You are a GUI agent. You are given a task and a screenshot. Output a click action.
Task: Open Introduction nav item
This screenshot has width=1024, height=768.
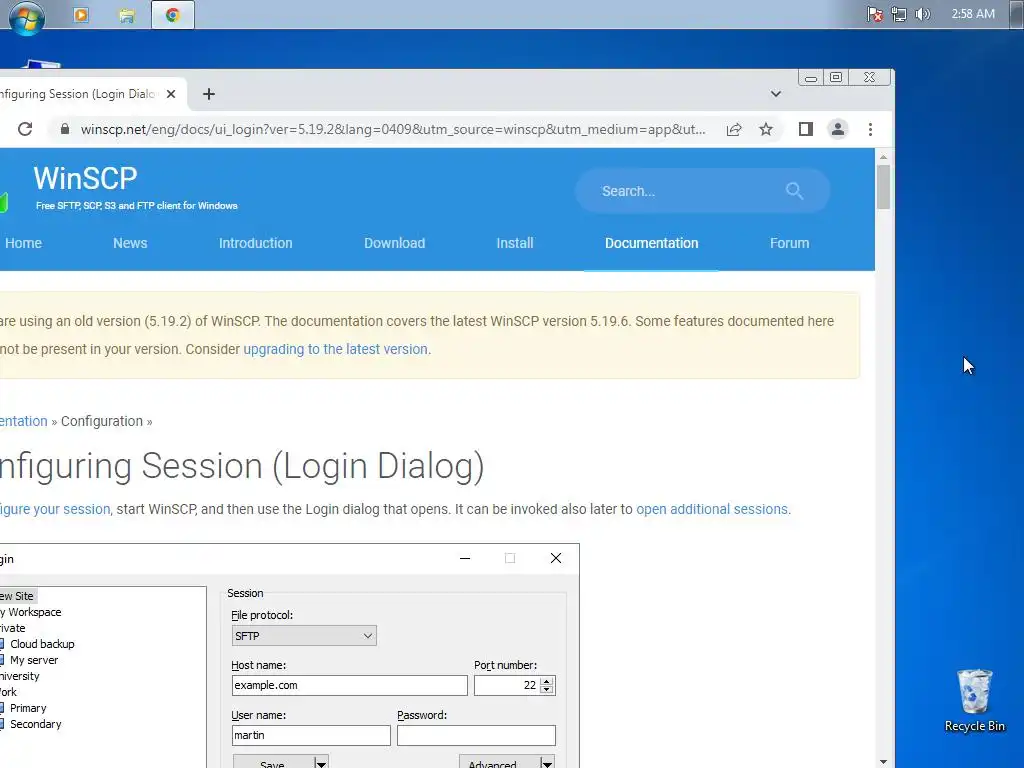pos(255,243)
